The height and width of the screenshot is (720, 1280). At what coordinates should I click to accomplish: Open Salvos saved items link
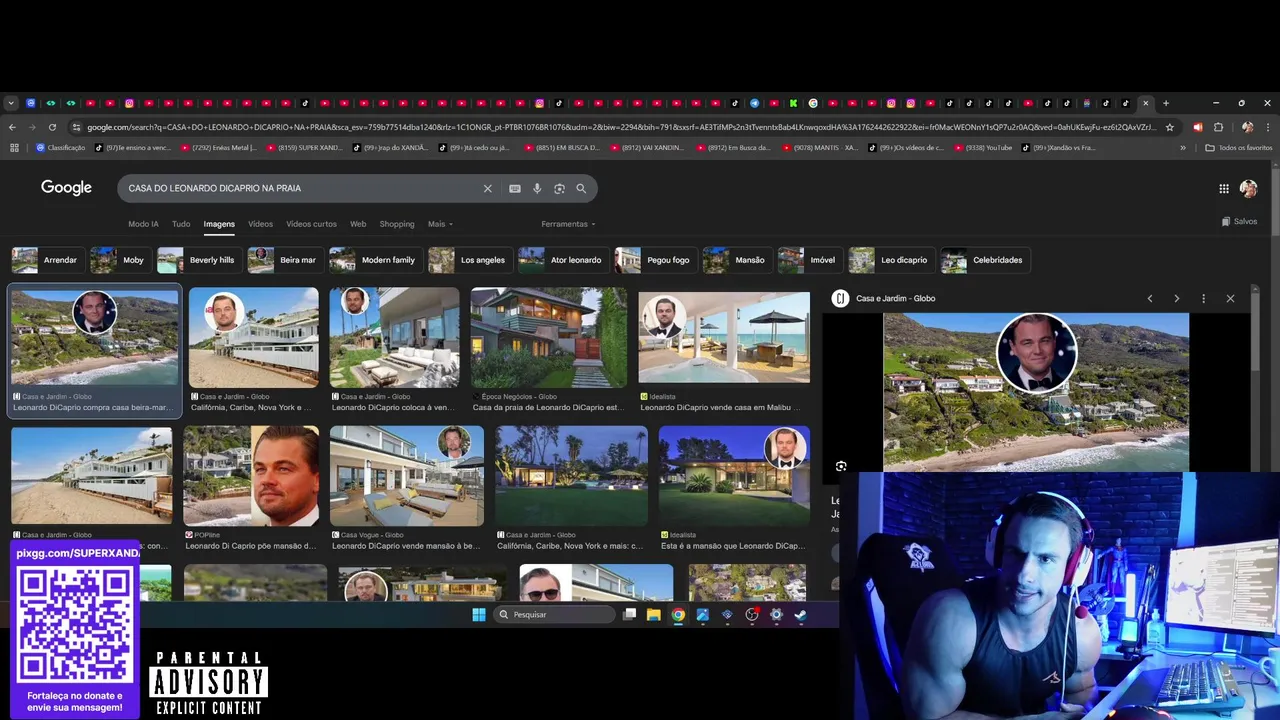click(x=1239, y=221)
